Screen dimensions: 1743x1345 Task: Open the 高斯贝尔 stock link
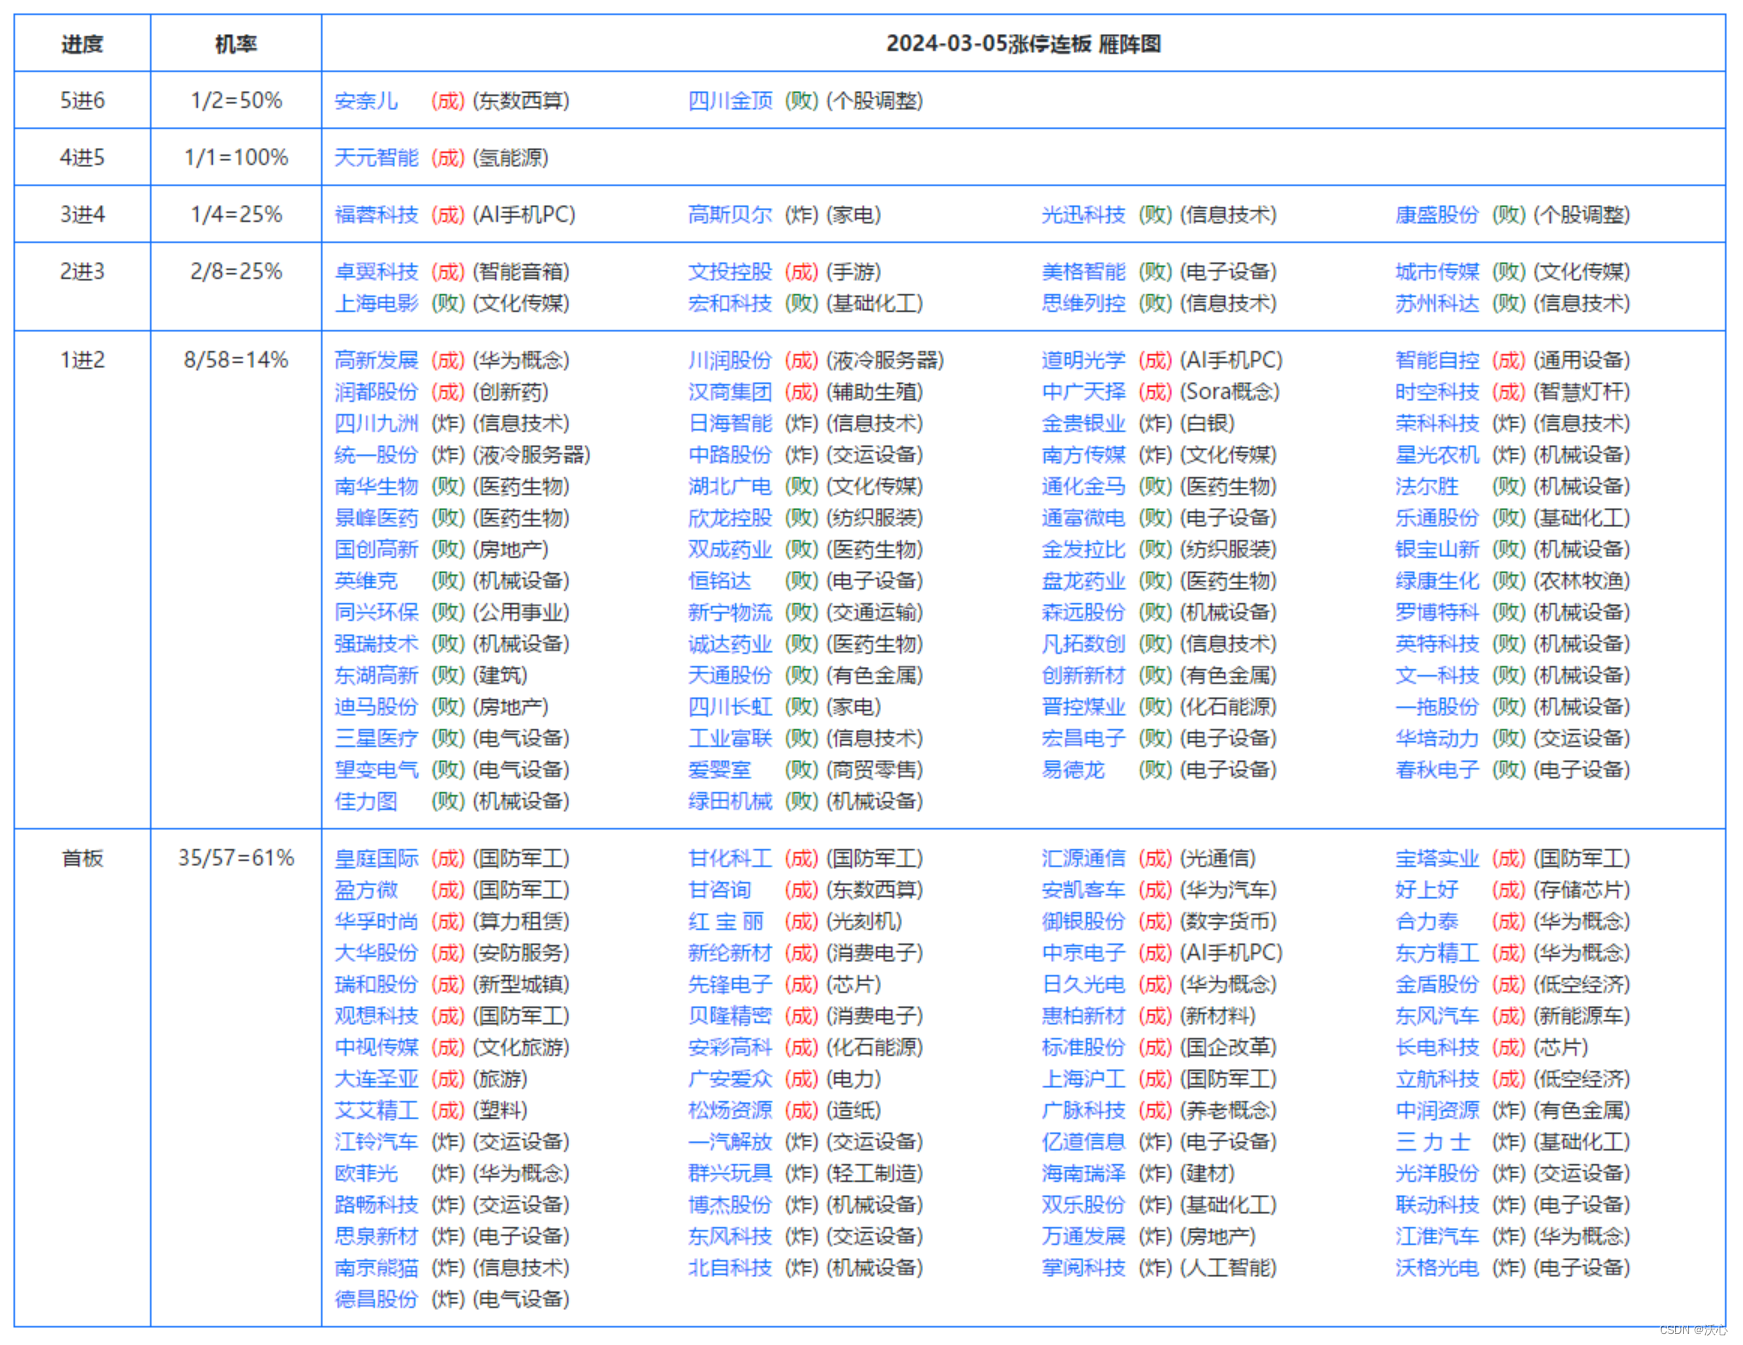coord(730,215)
